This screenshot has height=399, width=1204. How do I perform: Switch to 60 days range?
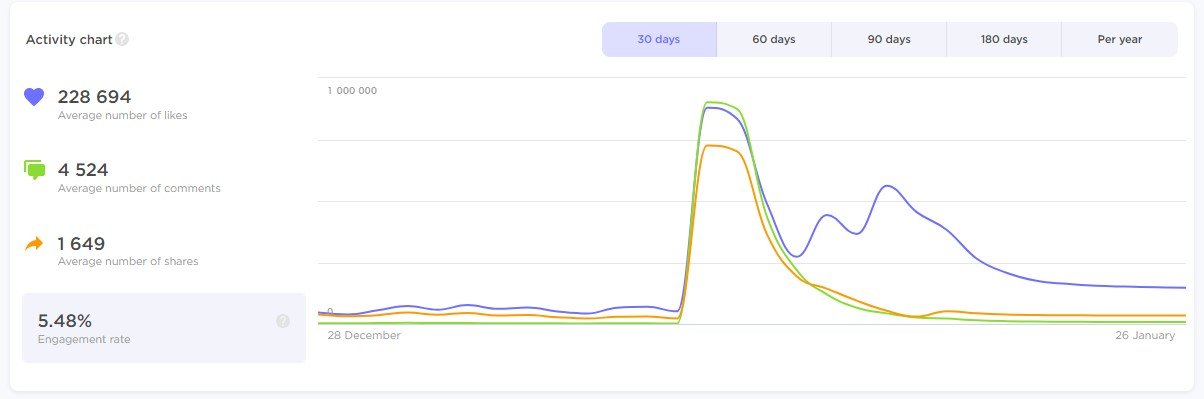pos(774,40)
